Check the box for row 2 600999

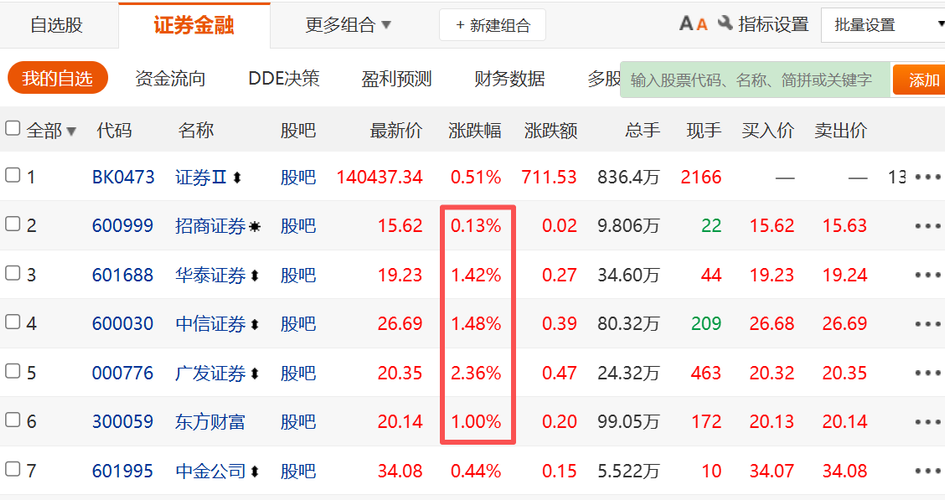(x=12, y=223)
